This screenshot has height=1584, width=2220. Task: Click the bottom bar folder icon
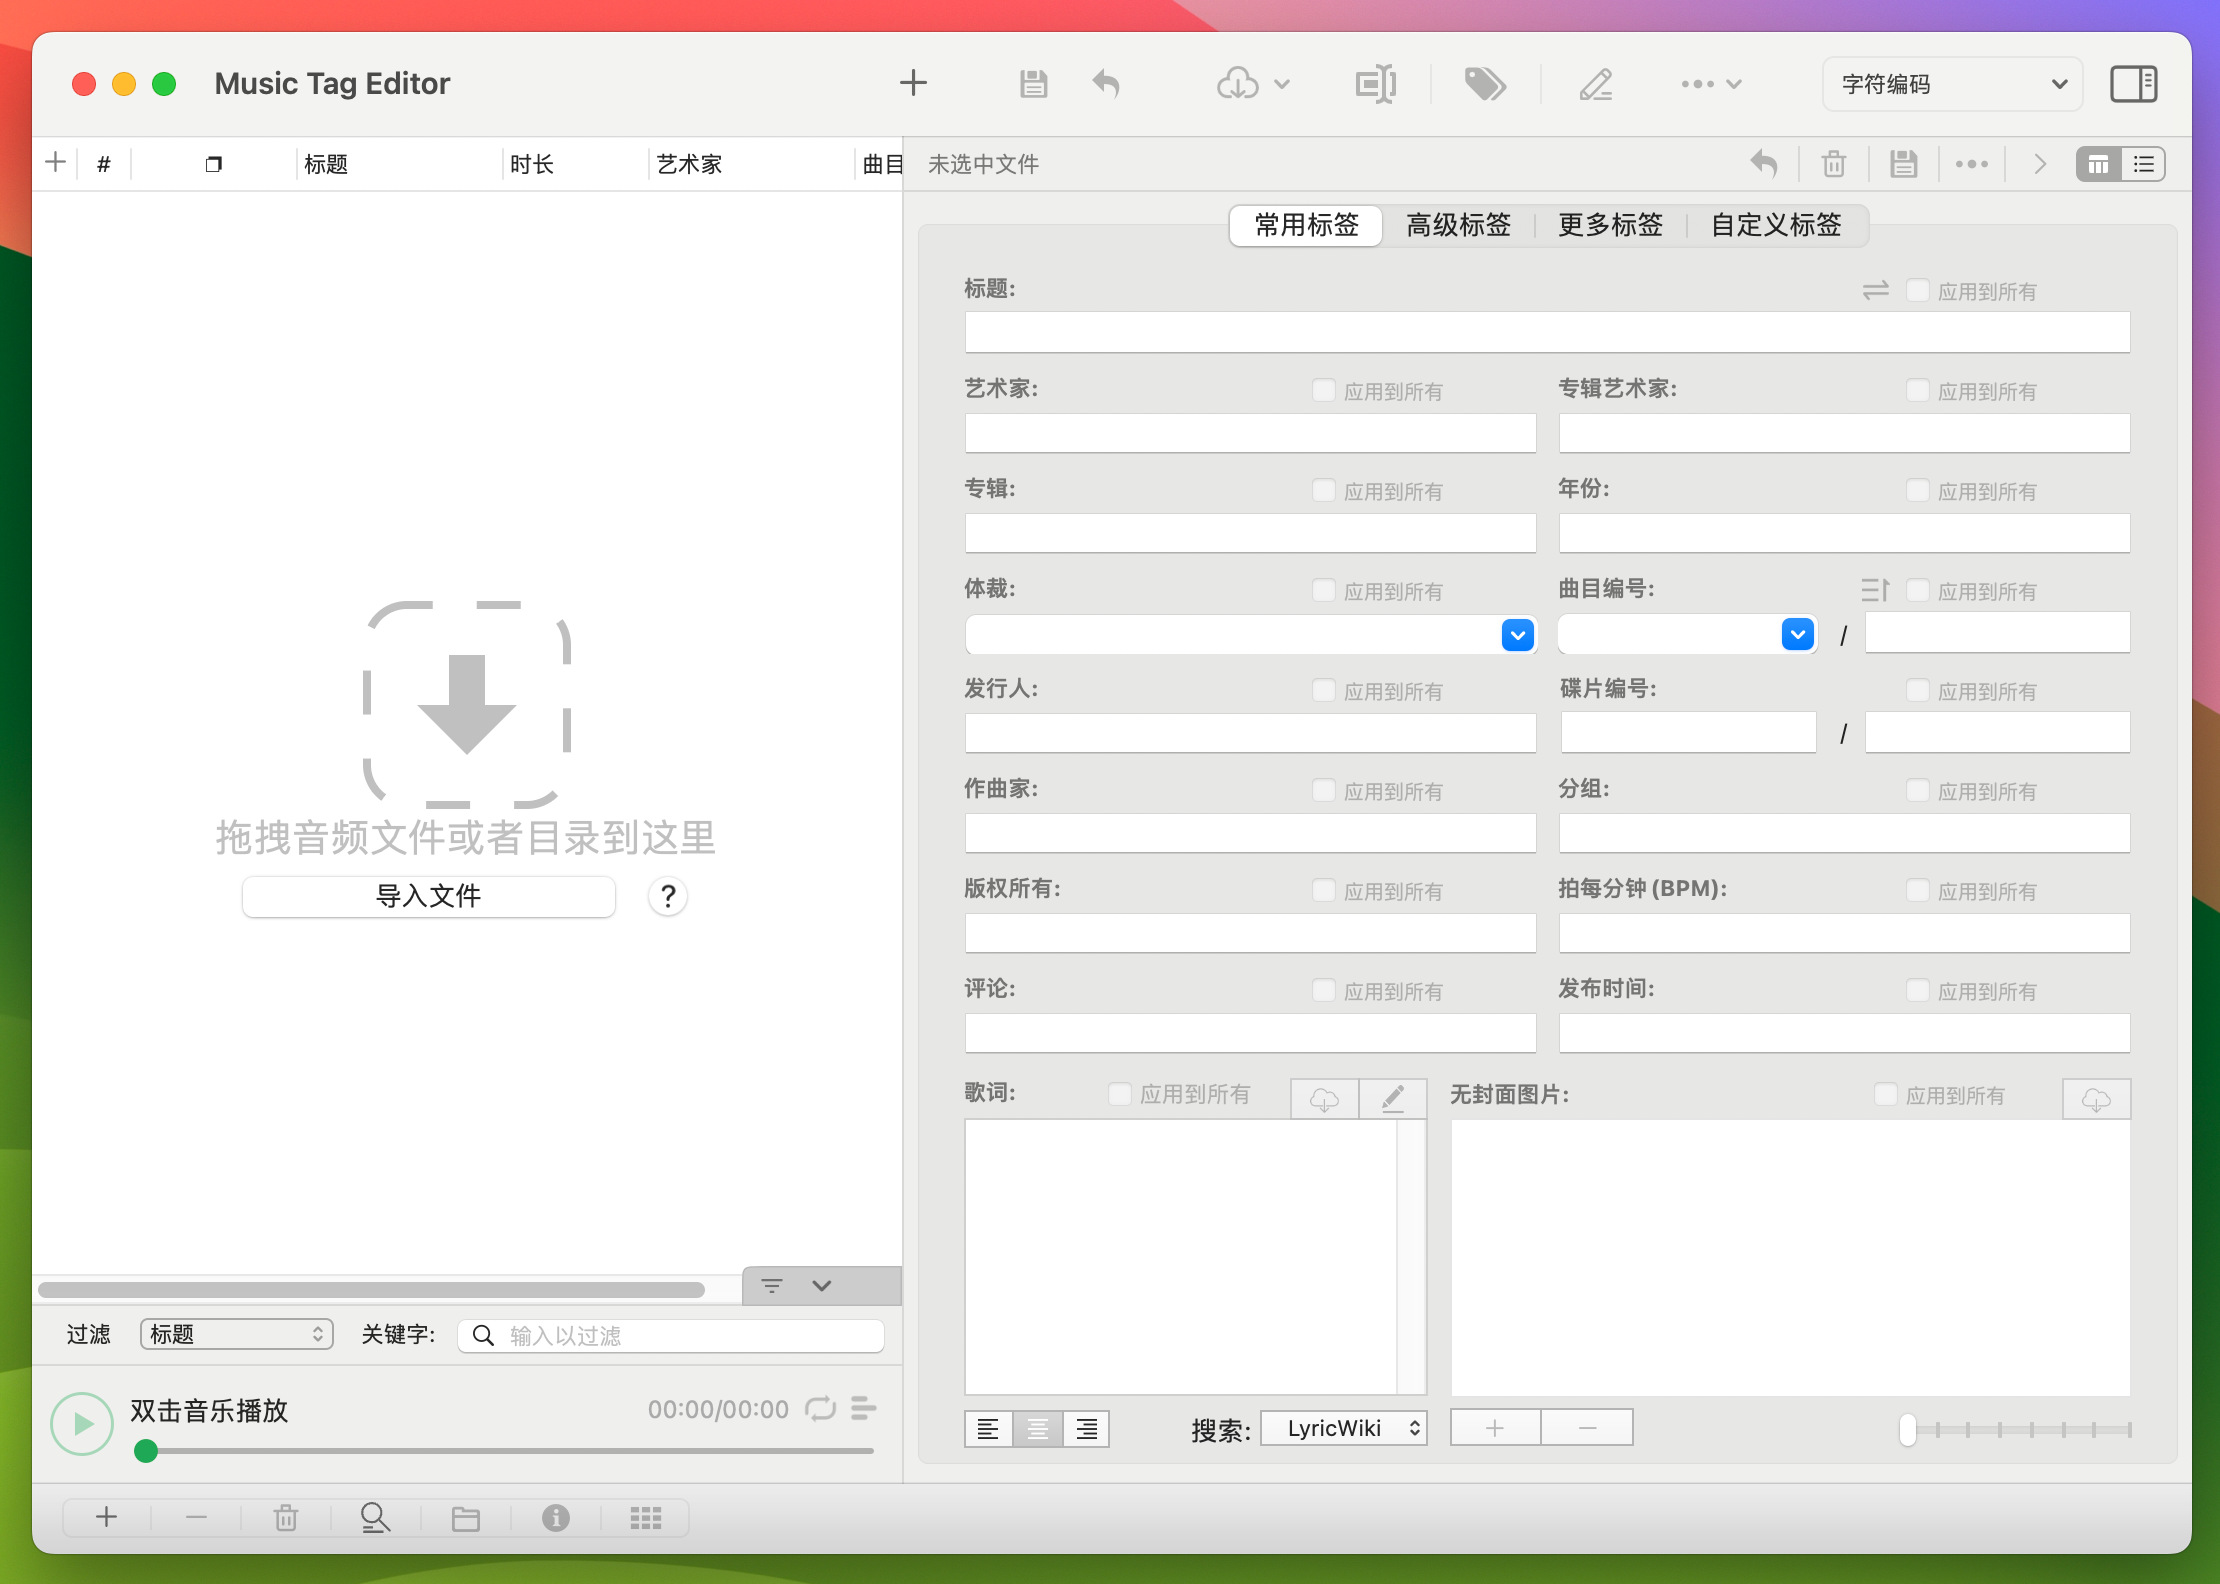[466, 1518]
